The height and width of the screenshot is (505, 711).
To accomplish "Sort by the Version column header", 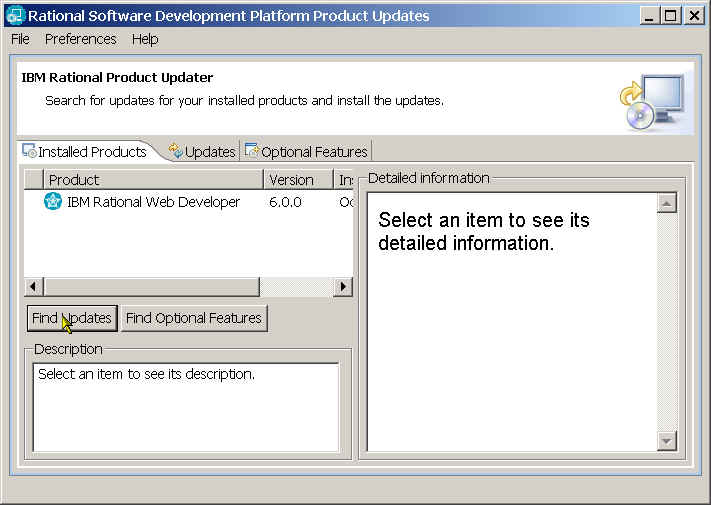I will [x=298, y=180].
